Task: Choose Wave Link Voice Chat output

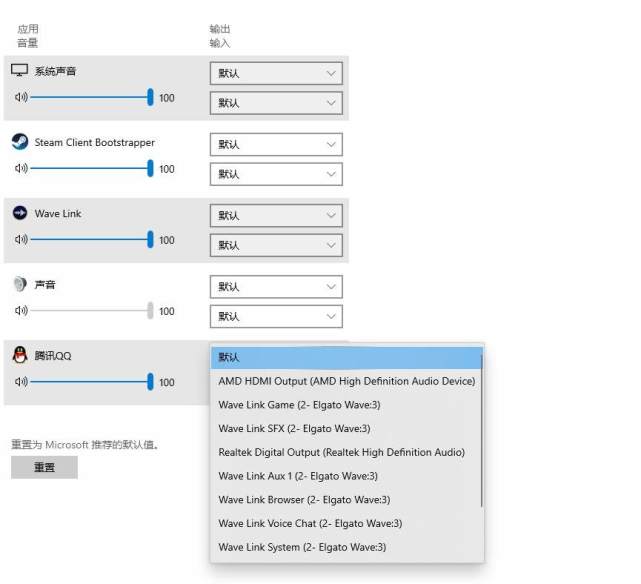Action: [346, 524]
